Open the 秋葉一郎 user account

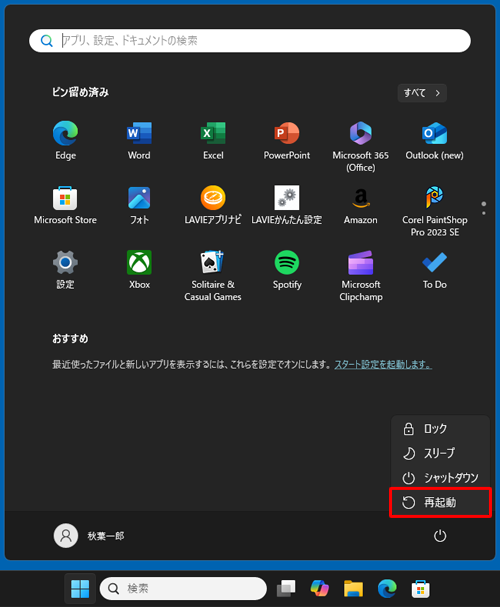[x=89, y=536]
